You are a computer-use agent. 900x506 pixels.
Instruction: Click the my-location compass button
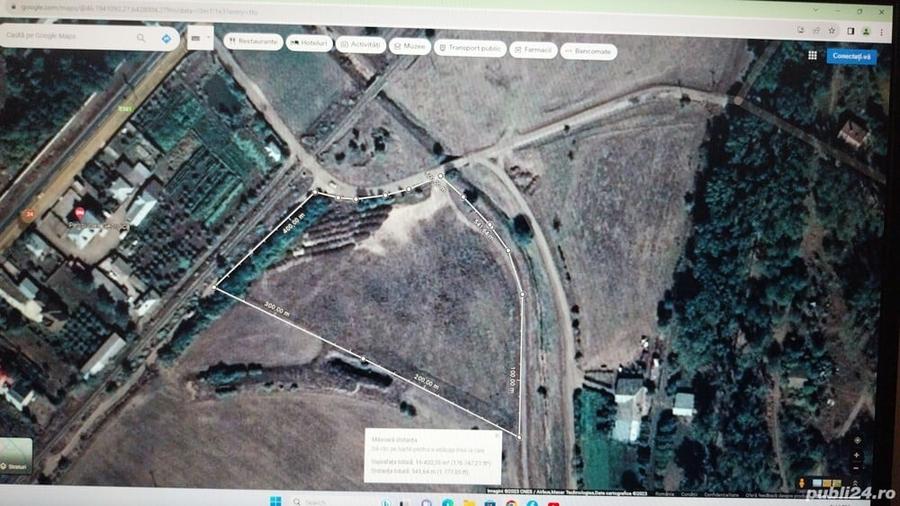857,440
